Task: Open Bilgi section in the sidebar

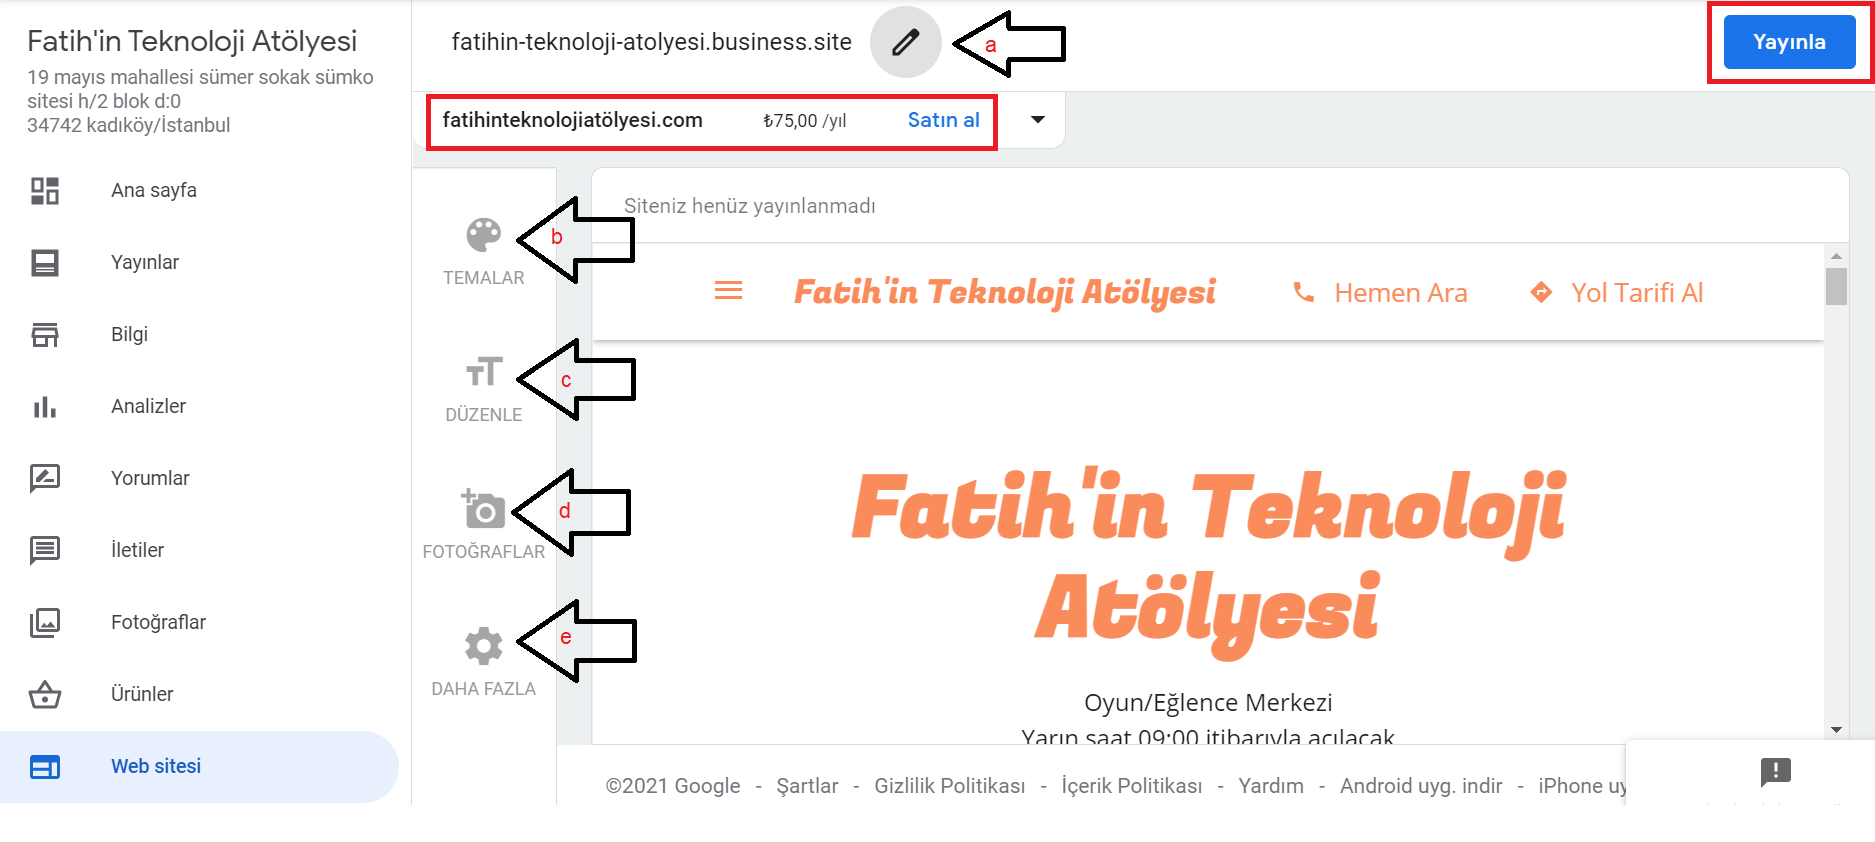Action: pos(129,334)
